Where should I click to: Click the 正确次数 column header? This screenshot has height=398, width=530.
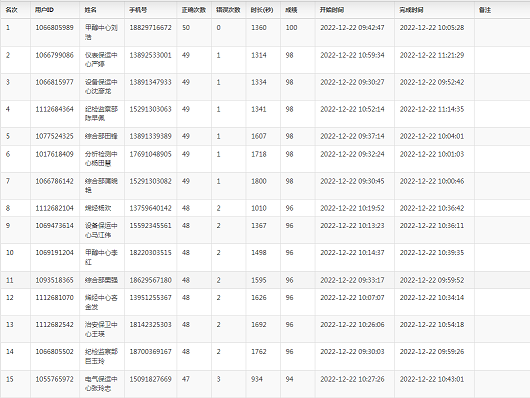pos(194,10)
